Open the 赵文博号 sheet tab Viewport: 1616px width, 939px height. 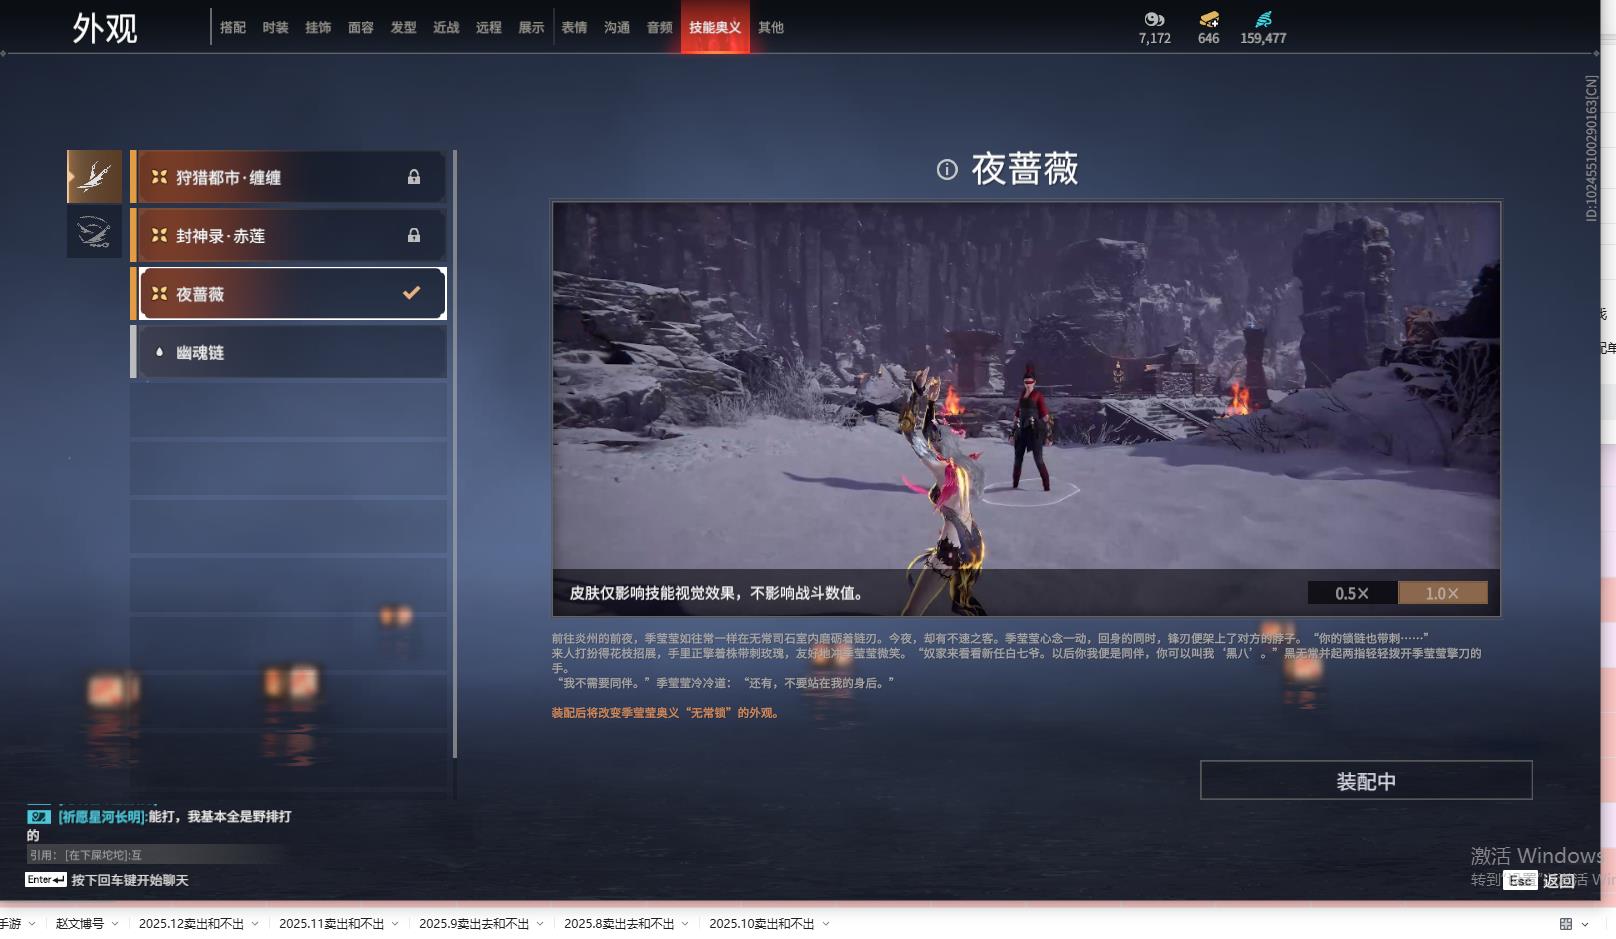pos(80,924)
